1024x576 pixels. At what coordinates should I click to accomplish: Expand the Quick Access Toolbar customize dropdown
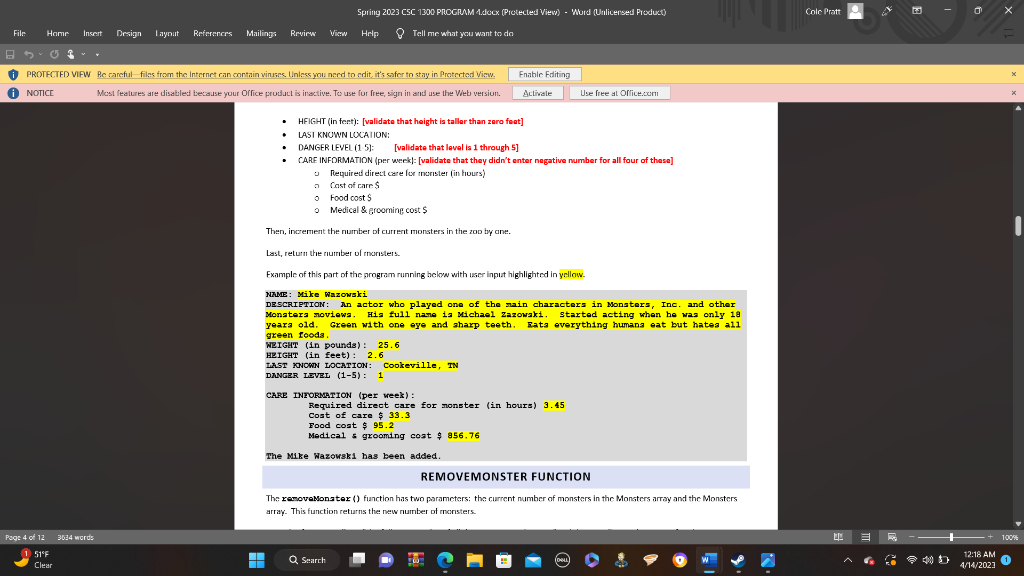tap(97, 54)
